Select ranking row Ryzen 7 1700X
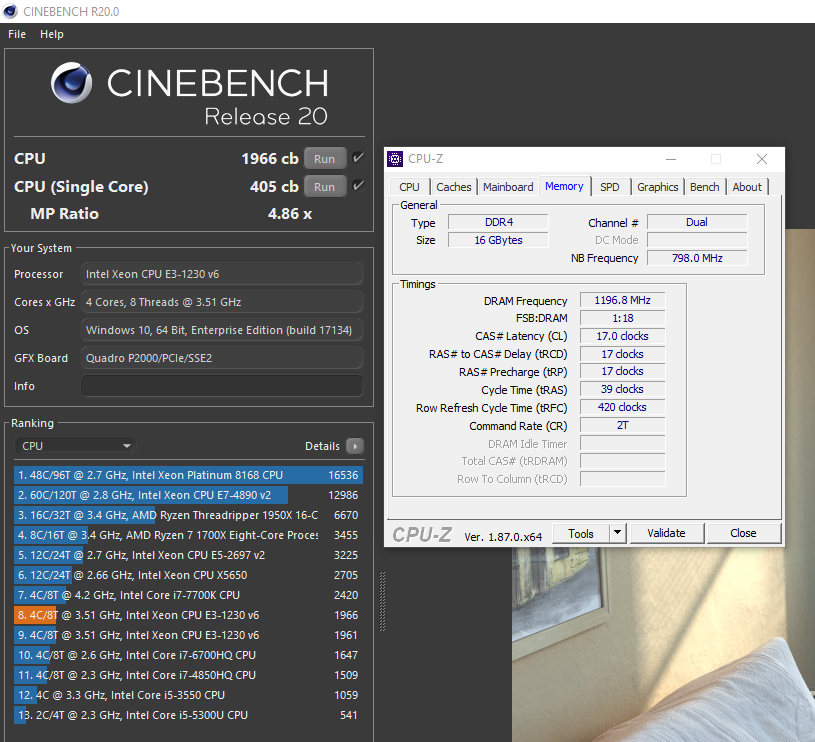This screenshot has width=815, height=742. (188, 535)
